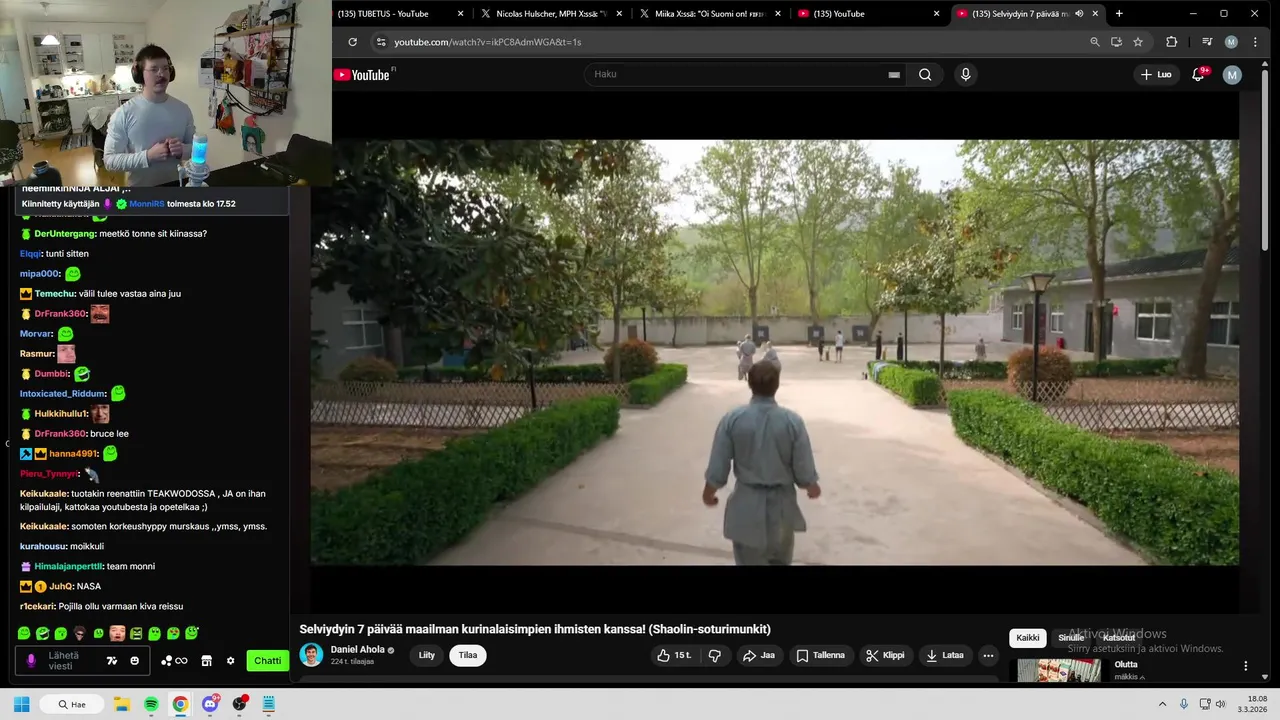The image size is (1280, 720).
Task: Start voice search with microphone
Action: click(965, 75)
